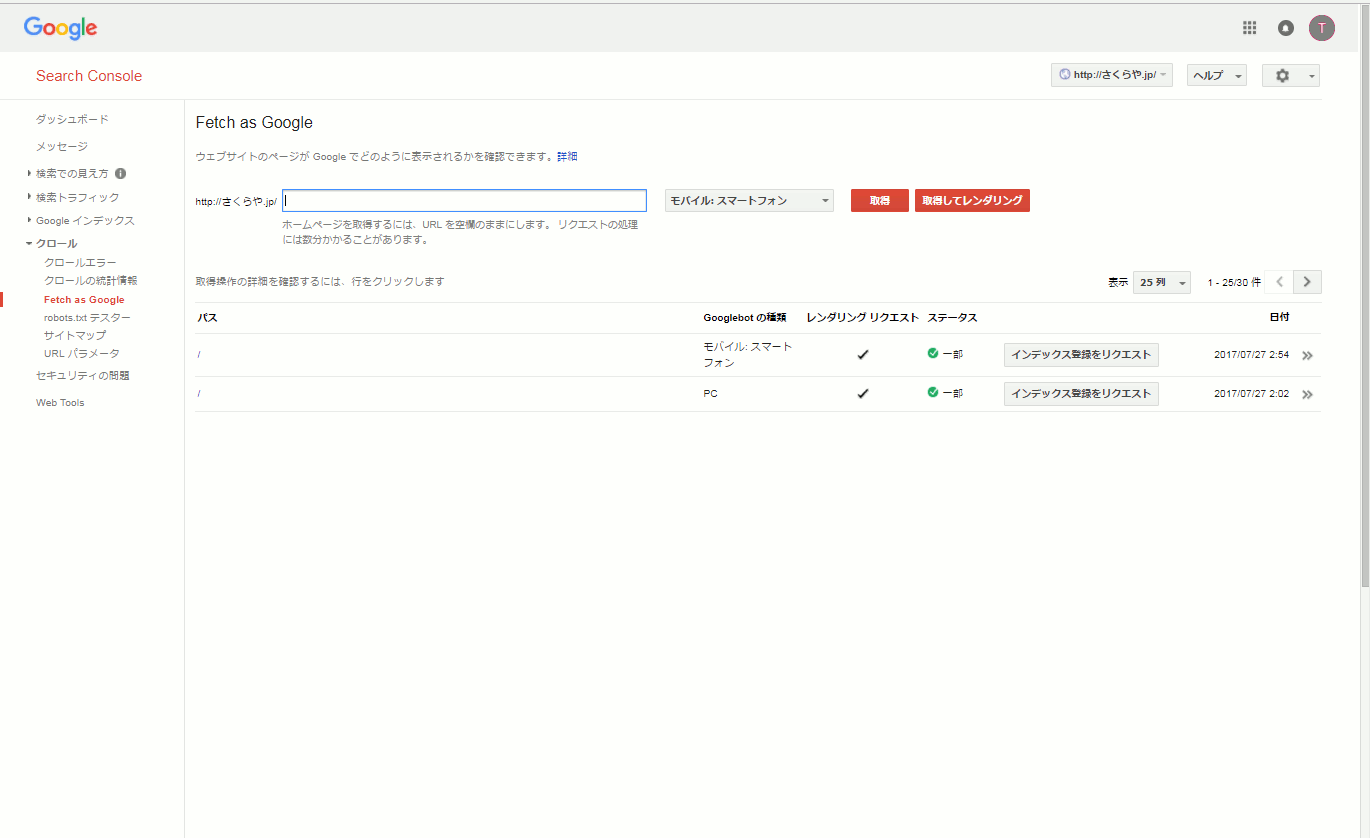Click the ステータス column header
The width and height of the screenshot is (1370, 838).
pyautogui.click(x=952, y=317)
